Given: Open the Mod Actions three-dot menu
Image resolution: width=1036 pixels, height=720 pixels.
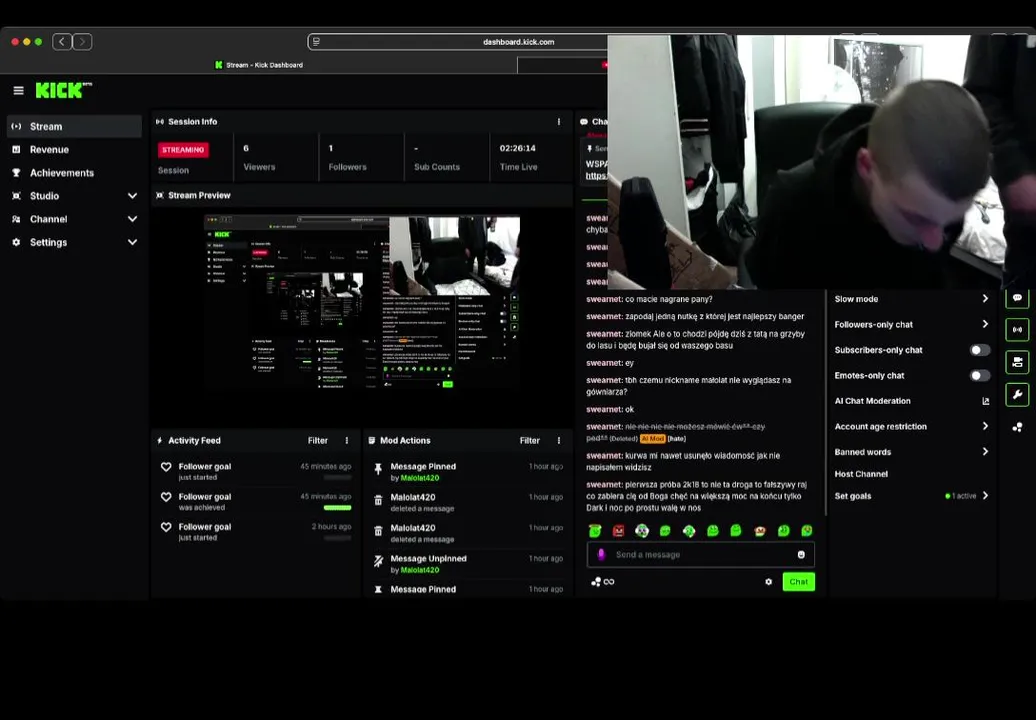Looking at the screenshot, I should 559,441.
